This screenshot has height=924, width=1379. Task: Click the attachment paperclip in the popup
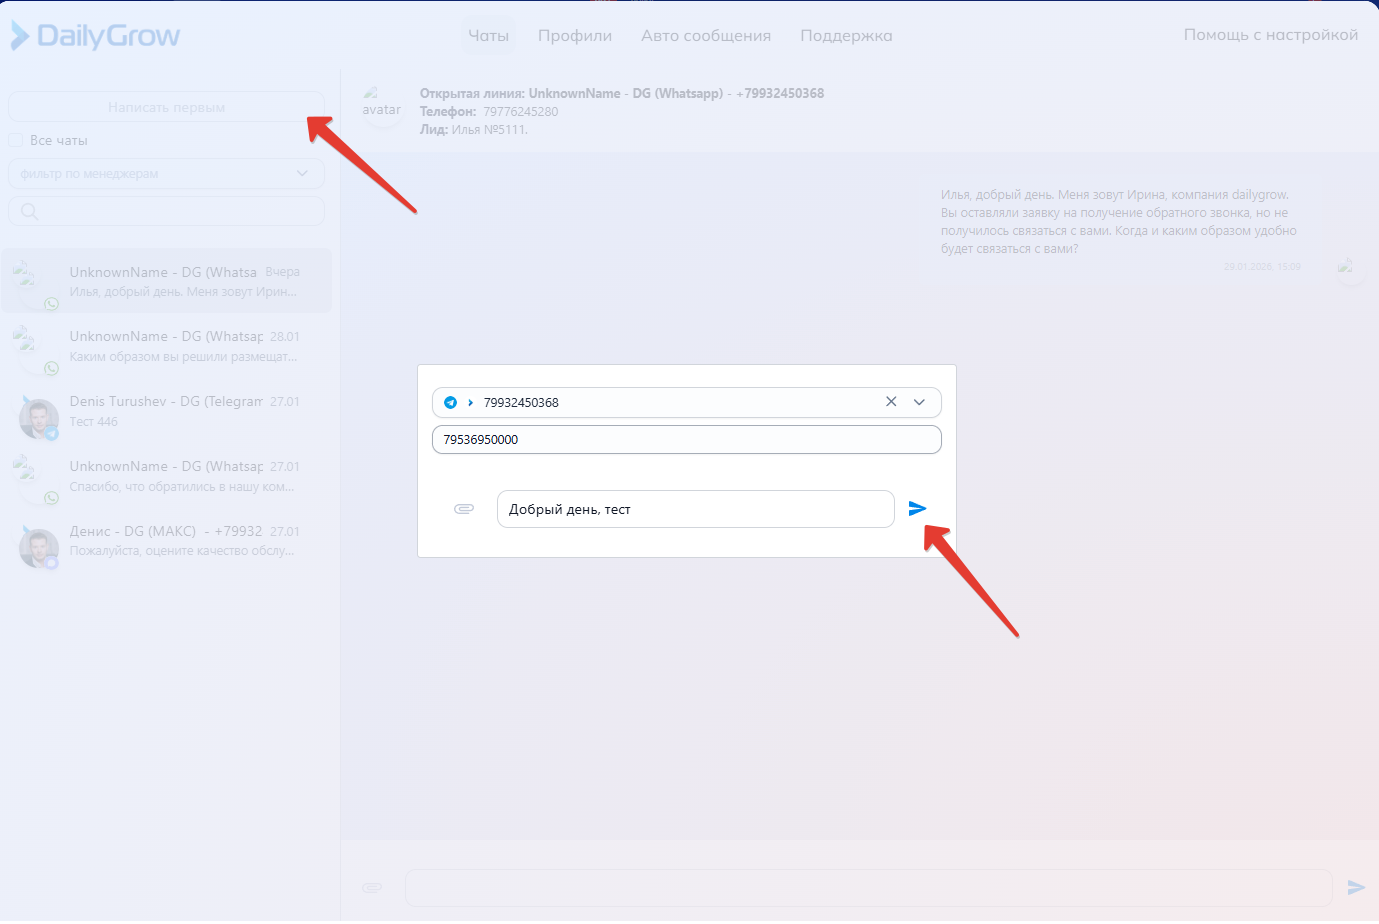click(x=464, y=509)
